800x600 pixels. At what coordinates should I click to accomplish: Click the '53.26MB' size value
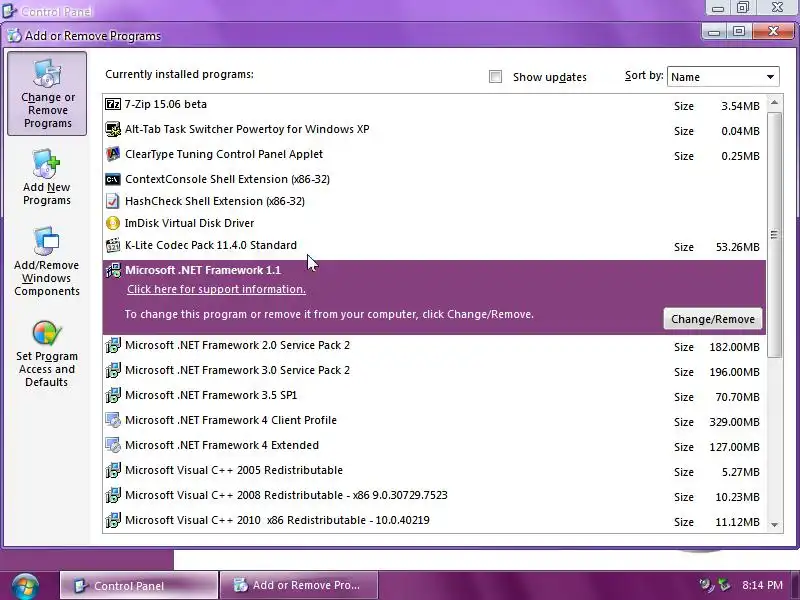738,247
